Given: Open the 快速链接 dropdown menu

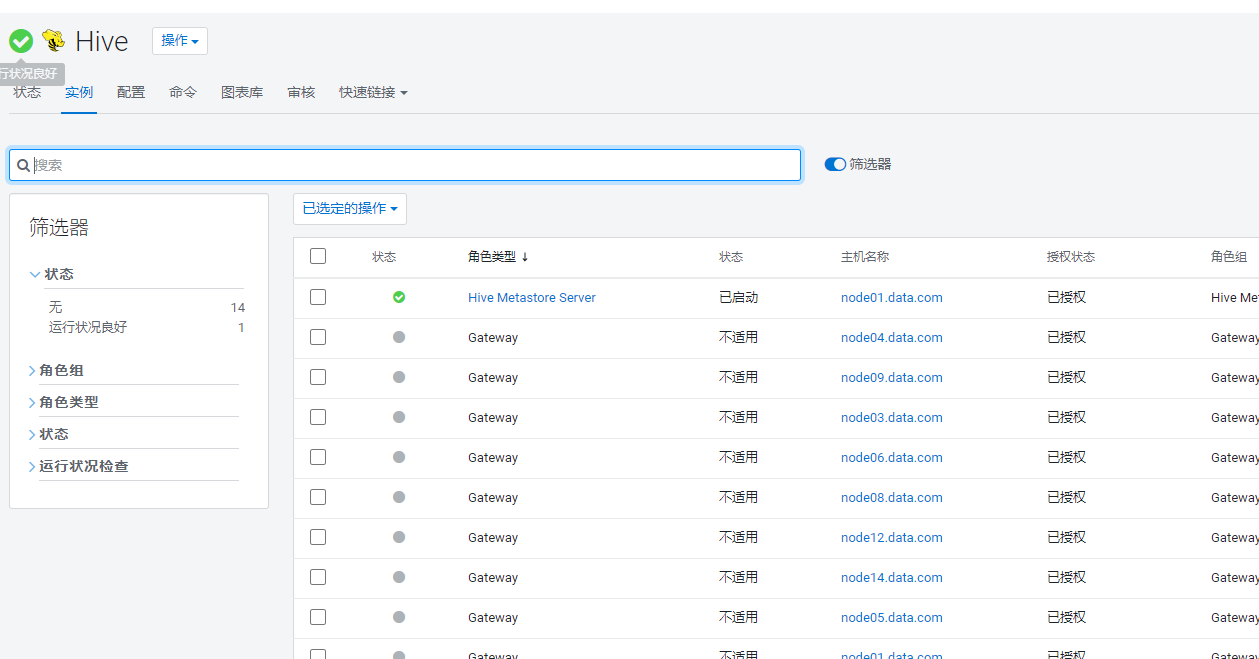Looking at the screenshot, I should click(x=373, y=92).
